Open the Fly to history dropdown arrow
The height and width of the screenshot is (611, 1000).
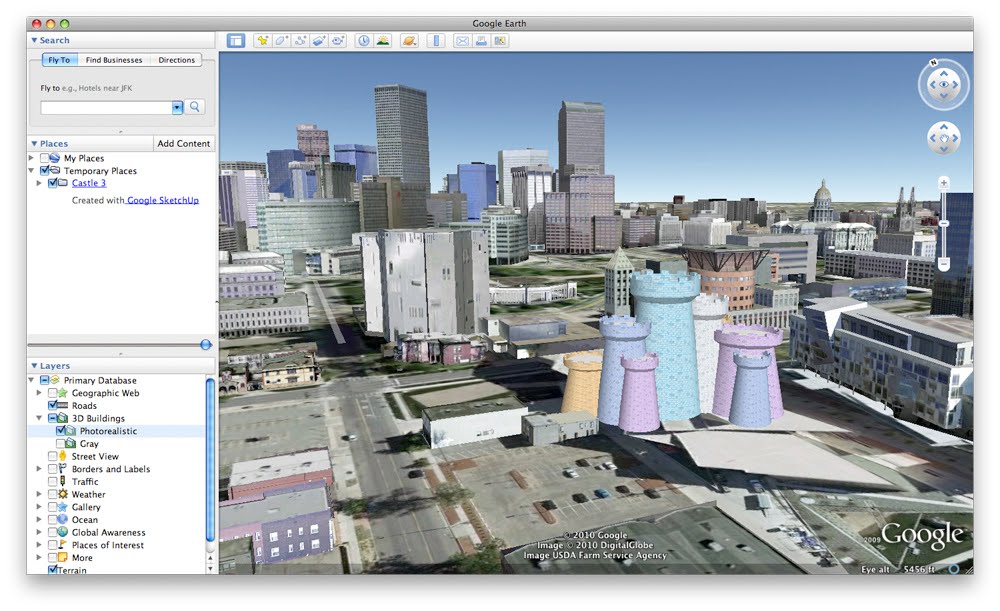177,107
